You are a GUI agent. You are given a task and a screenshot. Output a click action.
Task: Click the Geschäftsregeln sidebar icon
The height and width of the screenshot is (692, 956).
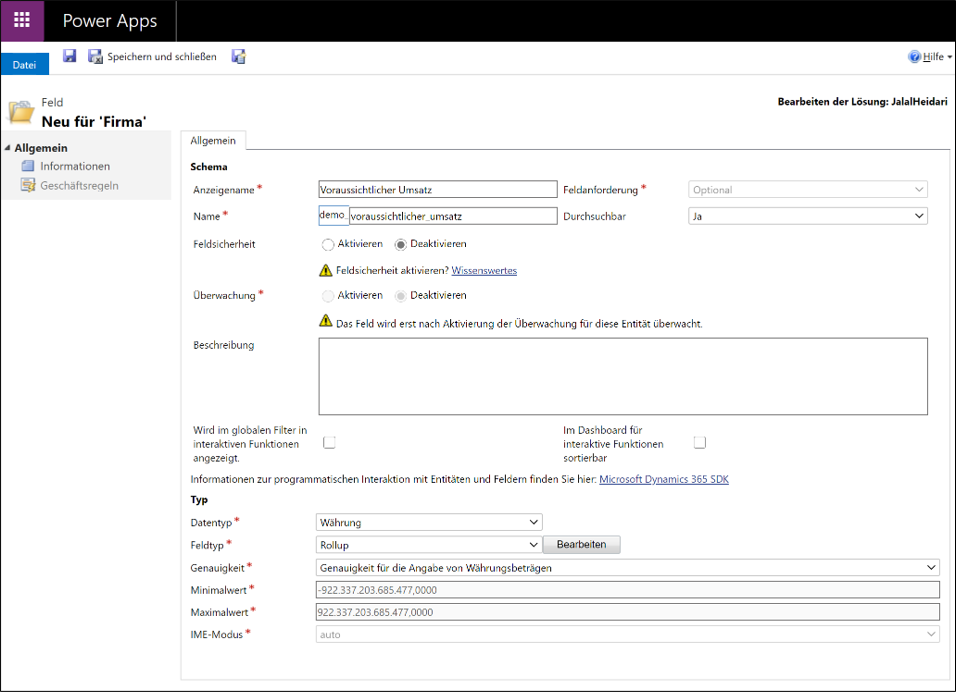click(28, 185)
